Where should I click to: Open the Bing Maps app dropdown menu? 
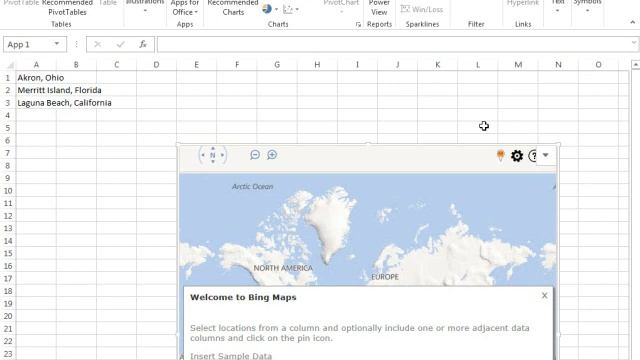tap(546, 155)
